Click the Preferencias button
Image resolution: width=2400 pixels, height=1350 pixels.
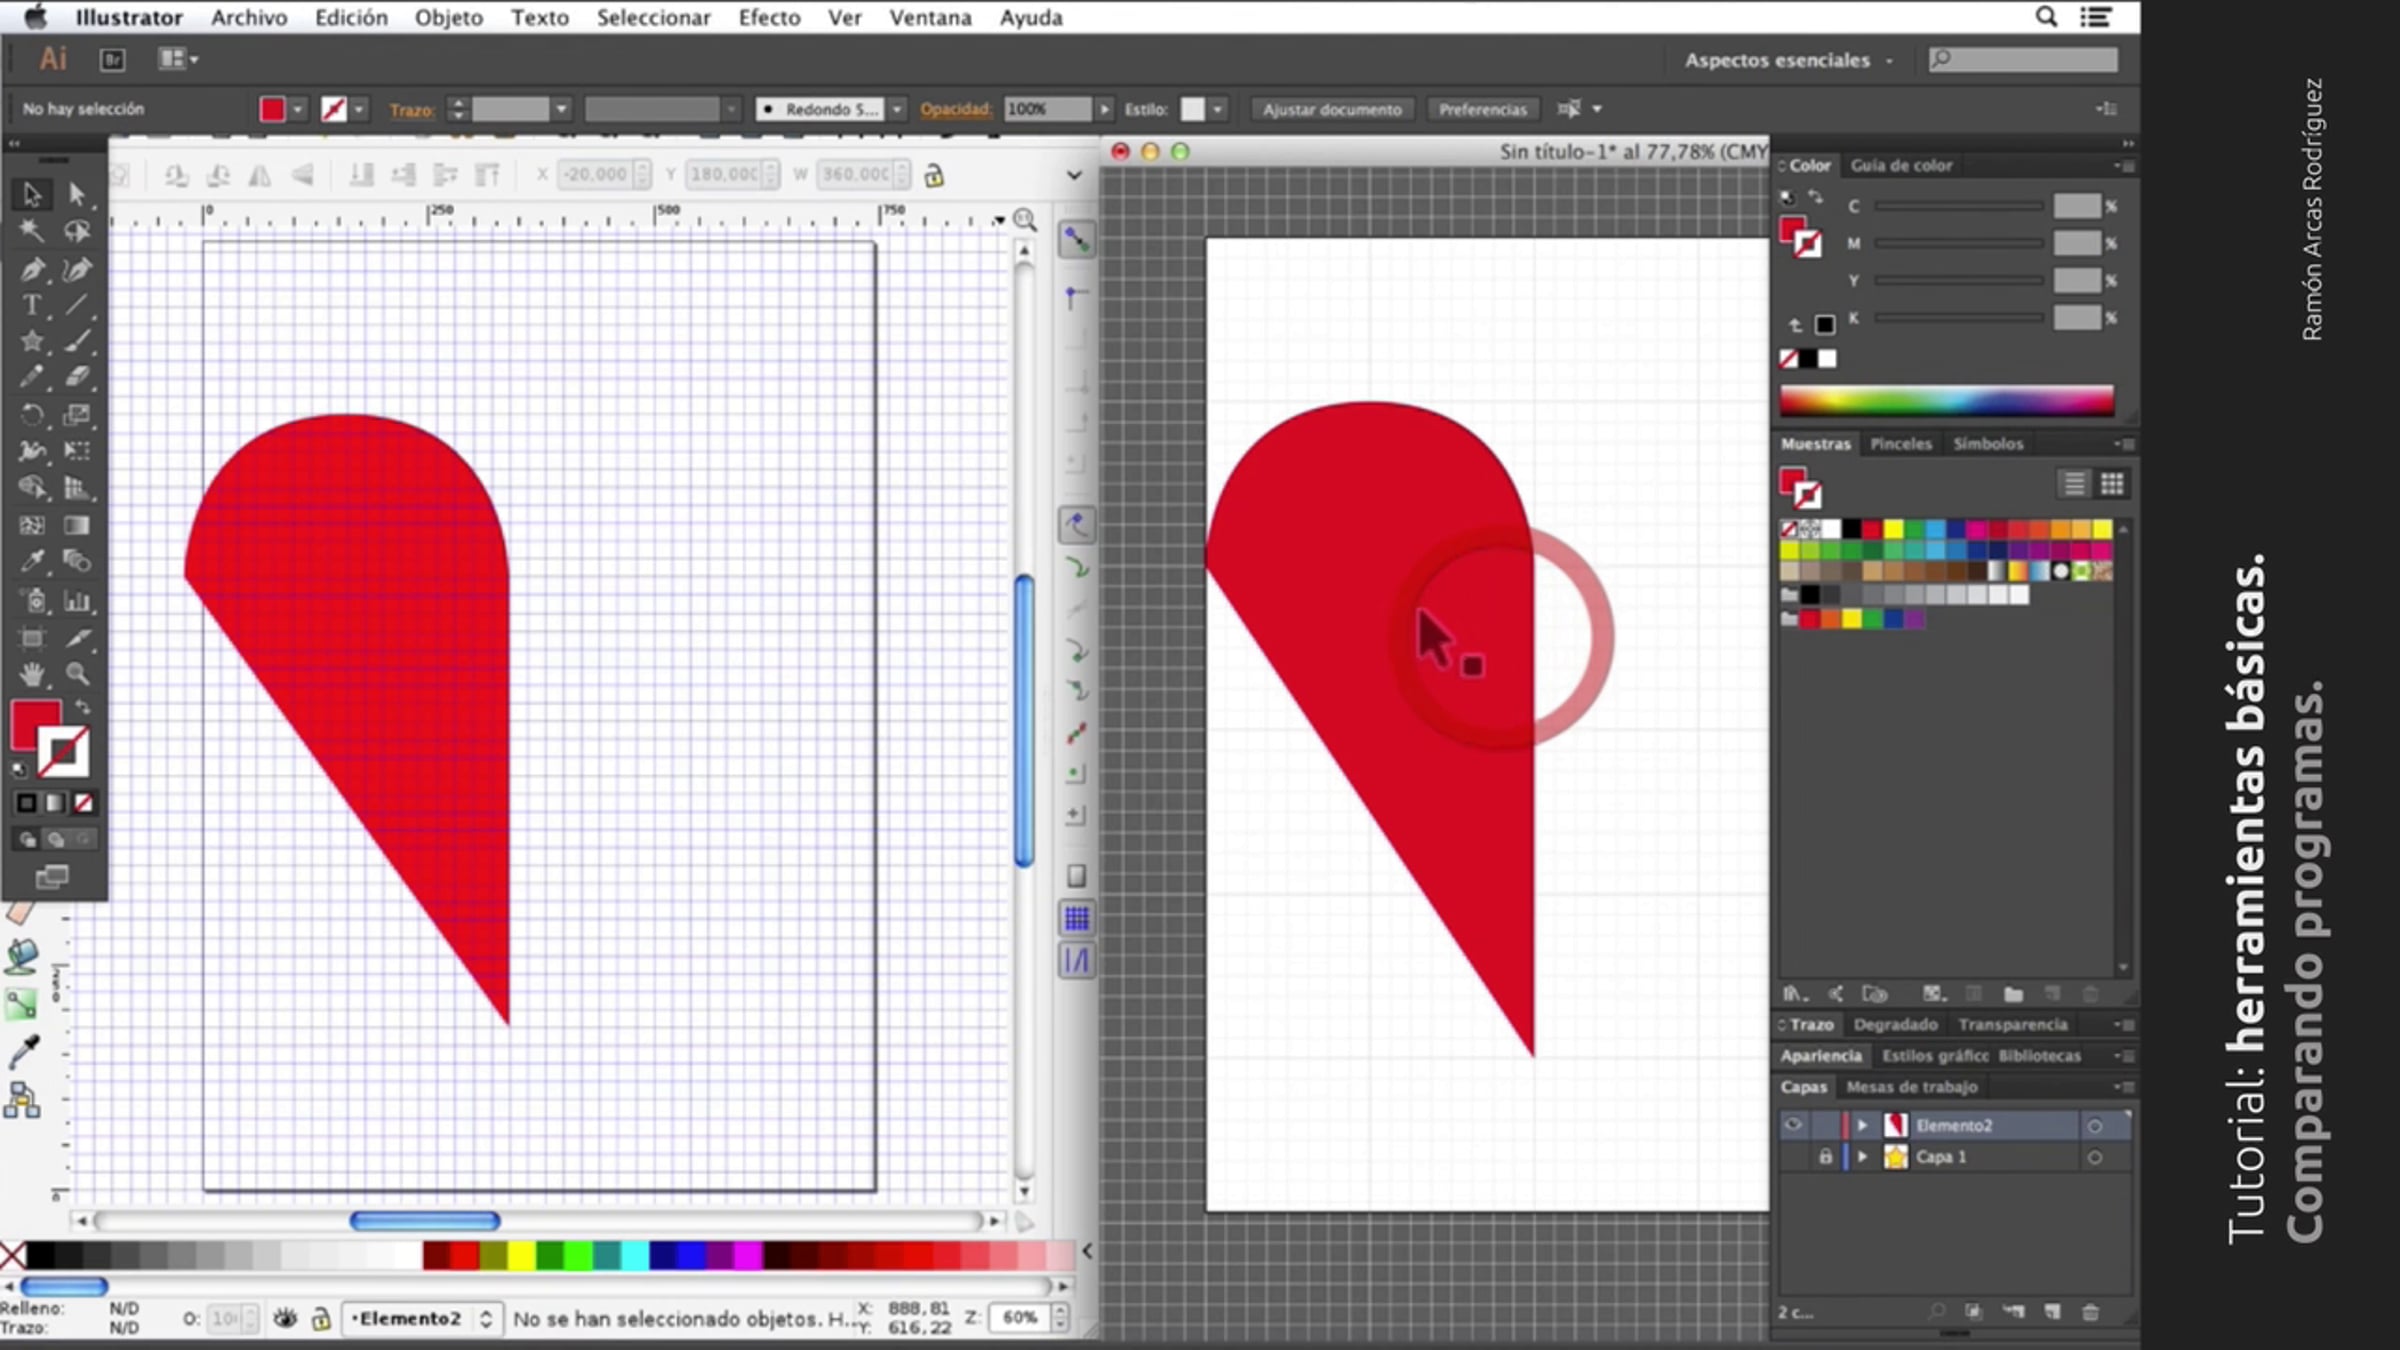[1482, 109]
